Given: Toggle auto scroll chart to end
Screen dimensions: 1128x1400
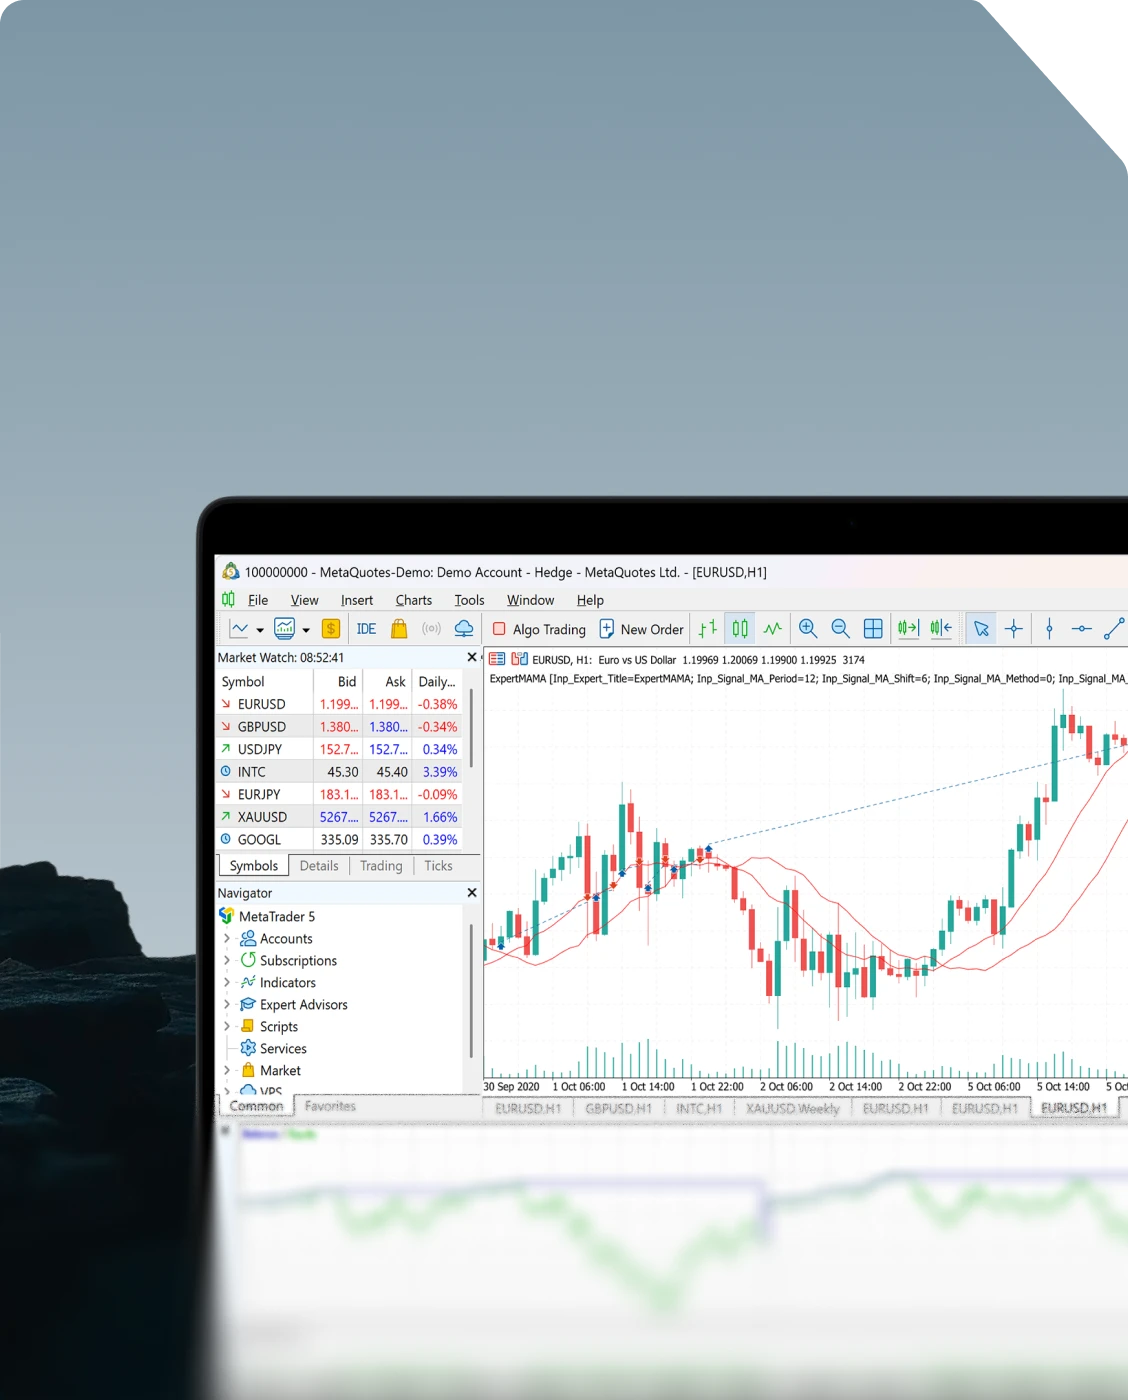Looking at the screenshot, I should click(908, 629).
